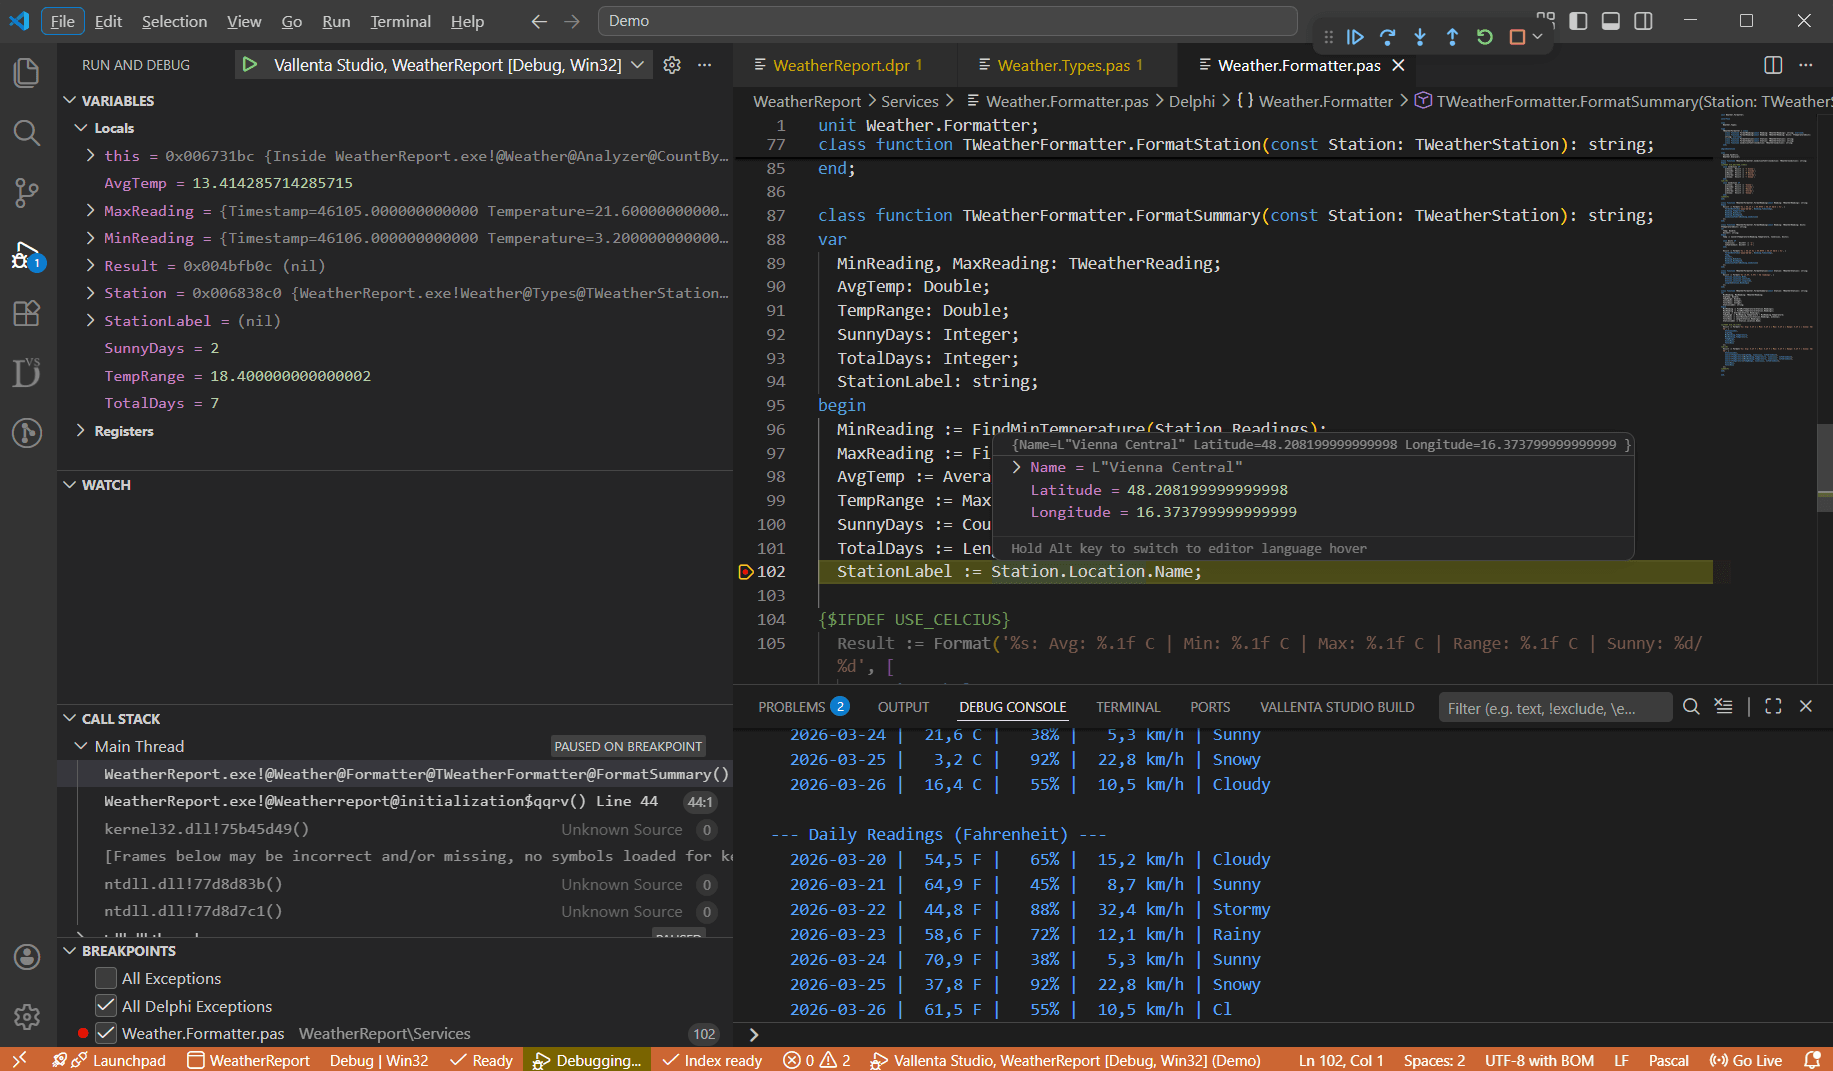Close the bottom panel
Image resolution: width=1833 pixels, height=1071 pixels.
click(x=1806, y=707)
